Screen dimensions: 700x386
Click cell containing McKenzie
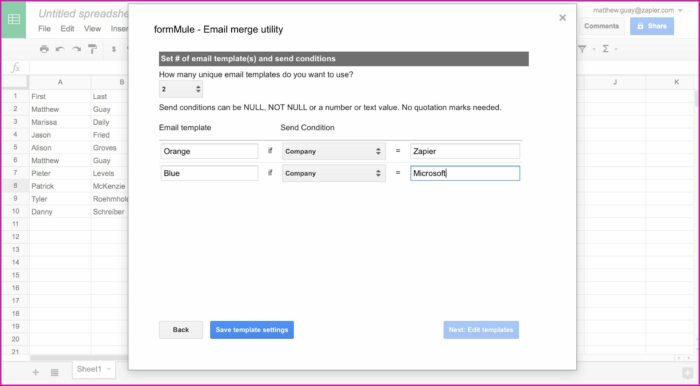110,186
